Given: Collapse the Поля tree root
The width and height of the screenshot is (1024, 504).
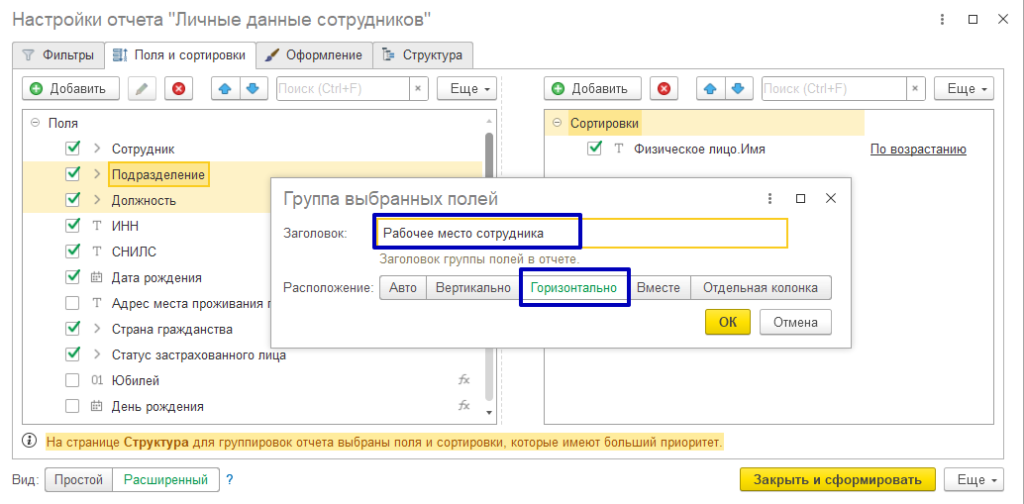Looking at the screenshot, I should [x=35, y=123].
